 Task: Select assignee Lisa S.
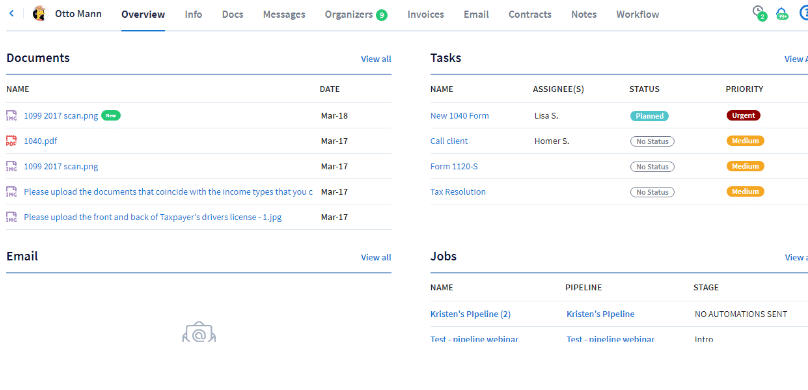546,116
